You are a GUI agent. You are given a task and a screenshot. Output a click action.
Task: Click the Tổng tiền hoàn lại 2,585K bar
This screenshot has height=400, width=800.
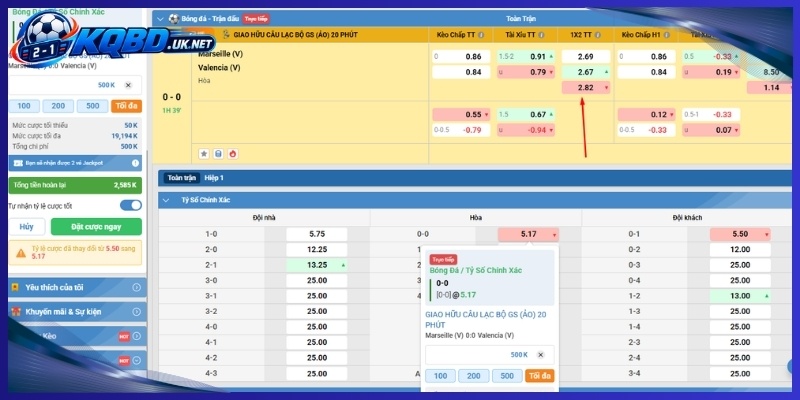pyautogui.click(x=76, y=185)
